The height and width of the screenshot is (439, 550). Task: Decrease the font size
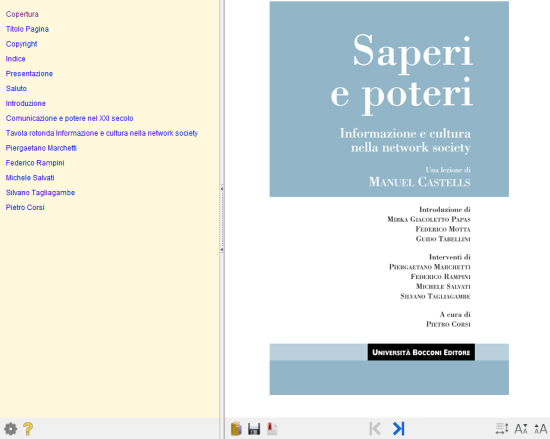(x=521, y=428)
